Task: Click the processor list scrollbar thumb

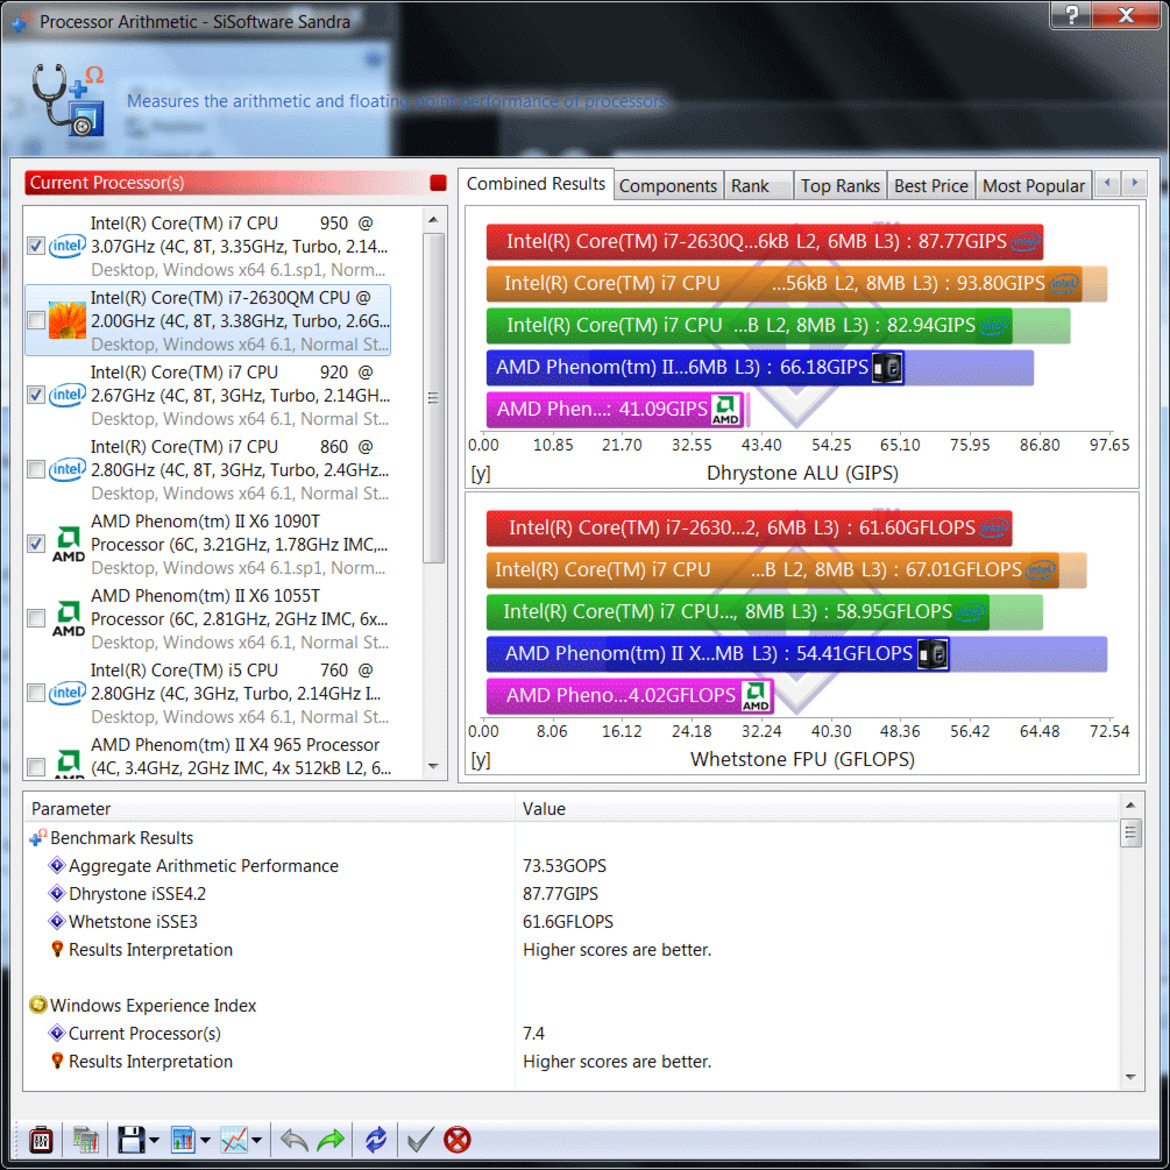Action: [433, 398]
